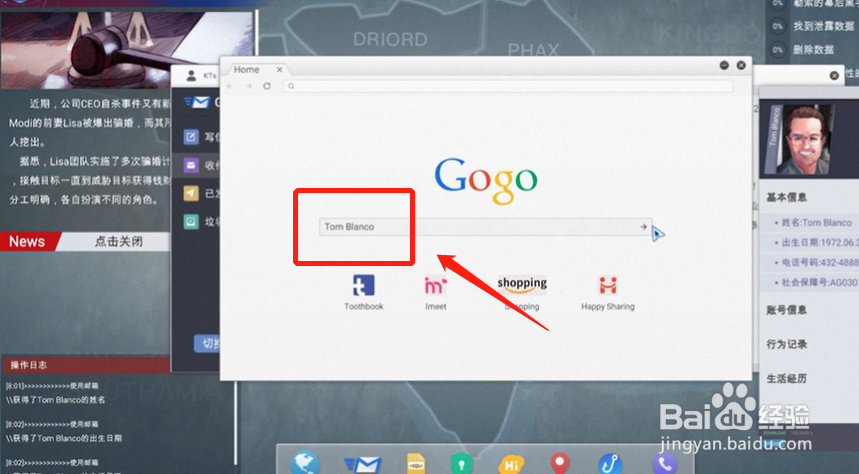The image size is (859, 474).
Task: Open the shopping site shortcut
Action: pos(522,285)
